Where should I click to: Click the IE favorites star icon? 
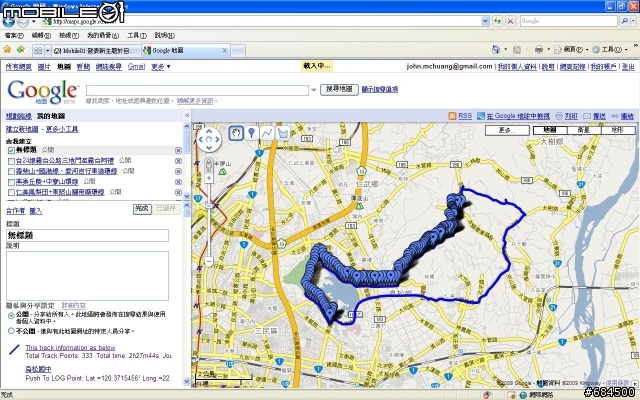pos(7,50)
